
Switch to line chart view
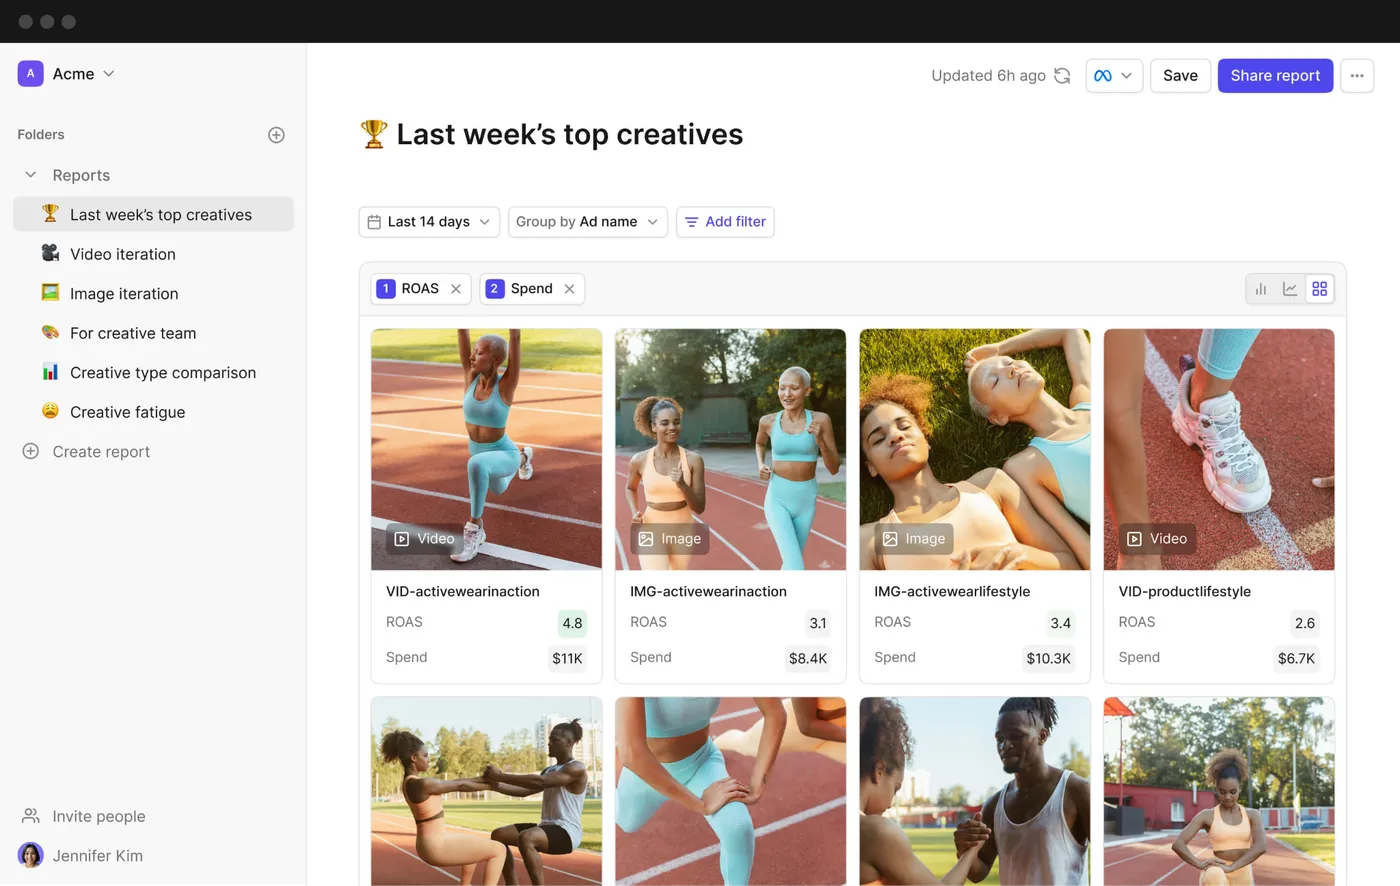(1290, 289)
